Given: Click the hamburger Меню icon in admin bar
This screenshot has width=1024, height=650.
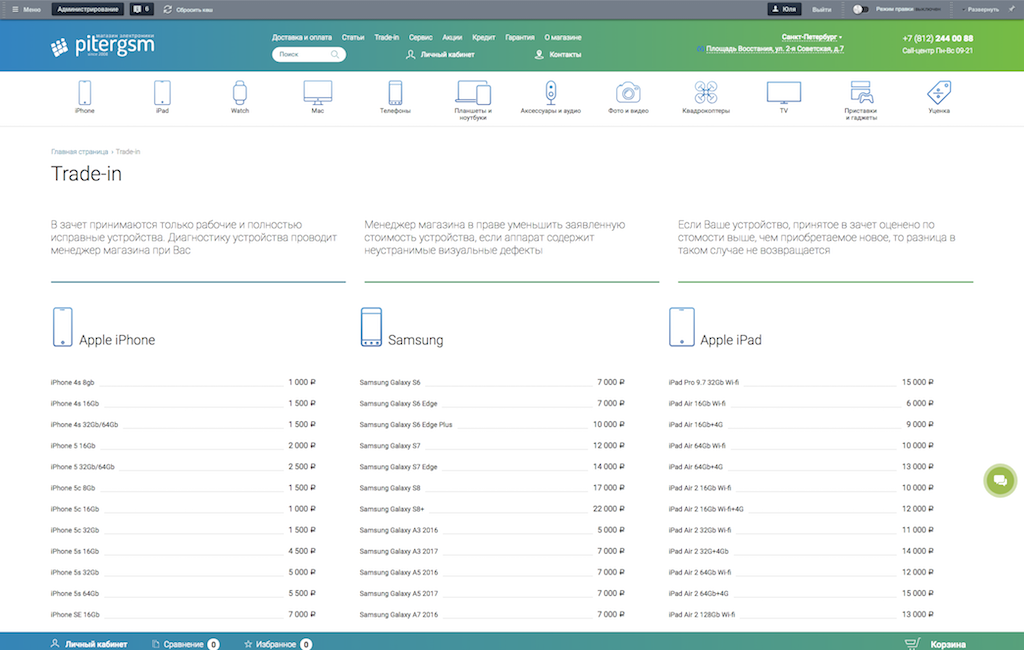Looking at the screenshot, I should (x=15, y=10).
